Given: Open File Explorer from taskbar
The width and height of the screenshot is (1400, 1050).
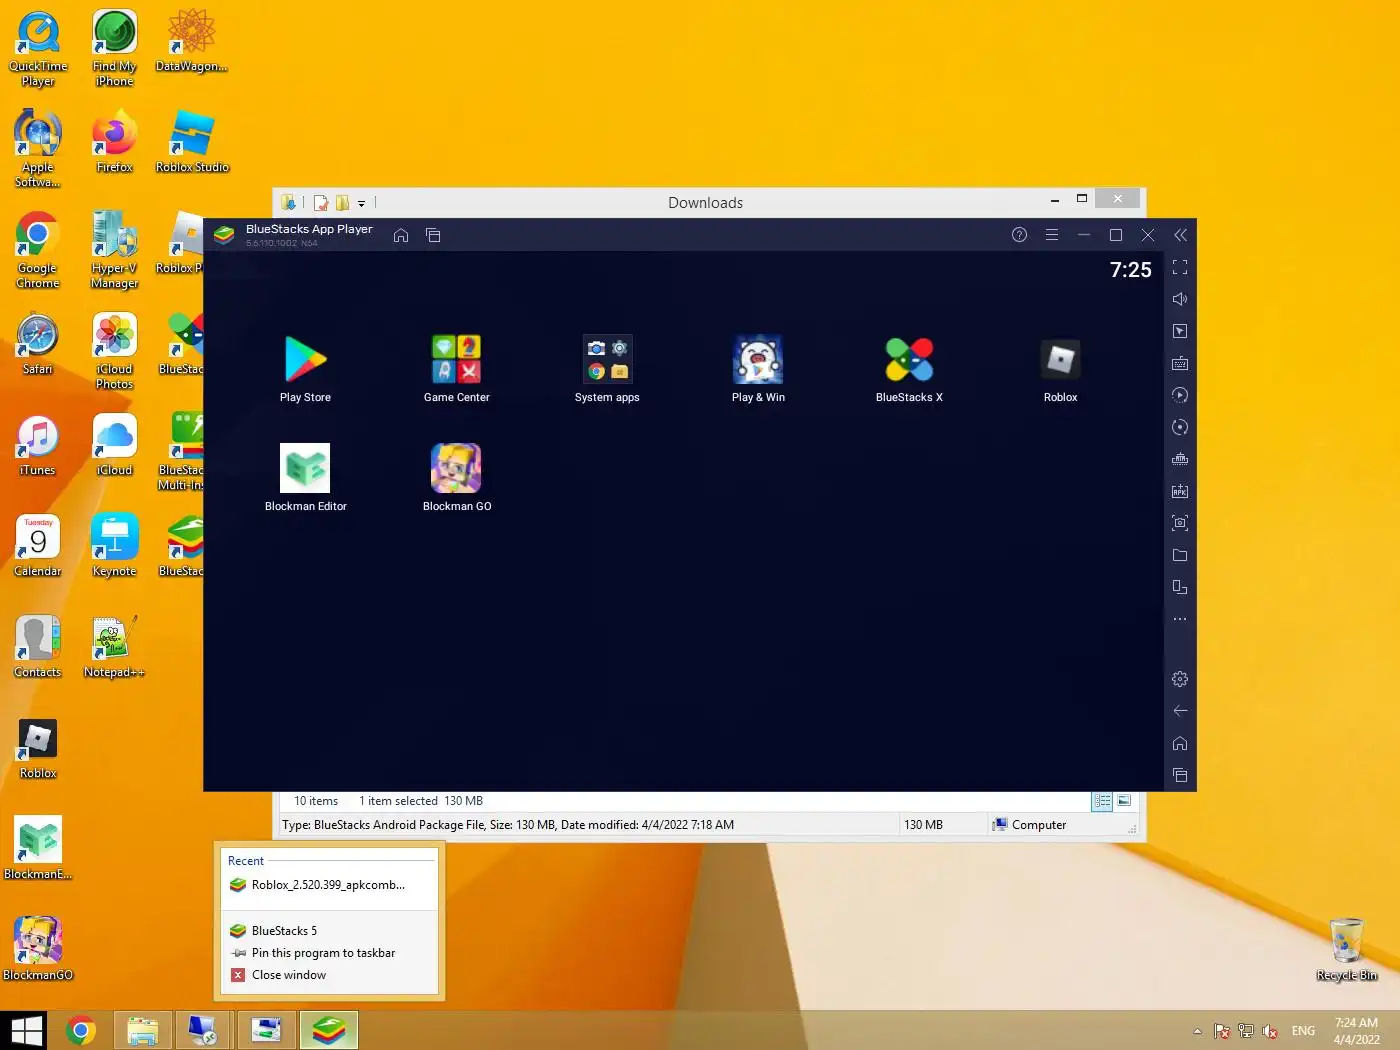Looking at the screenshot, I should (142, 1030).
